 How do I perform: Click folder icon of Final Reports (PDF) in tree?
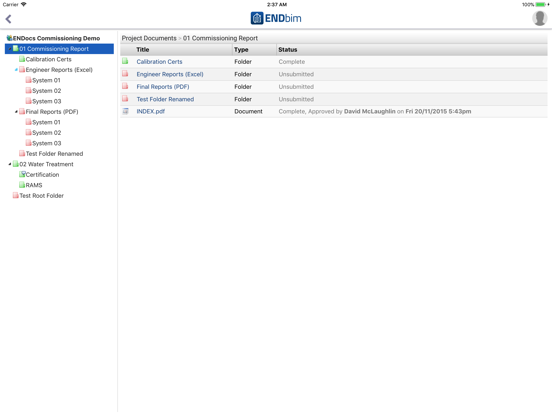[x=22, y=111]
